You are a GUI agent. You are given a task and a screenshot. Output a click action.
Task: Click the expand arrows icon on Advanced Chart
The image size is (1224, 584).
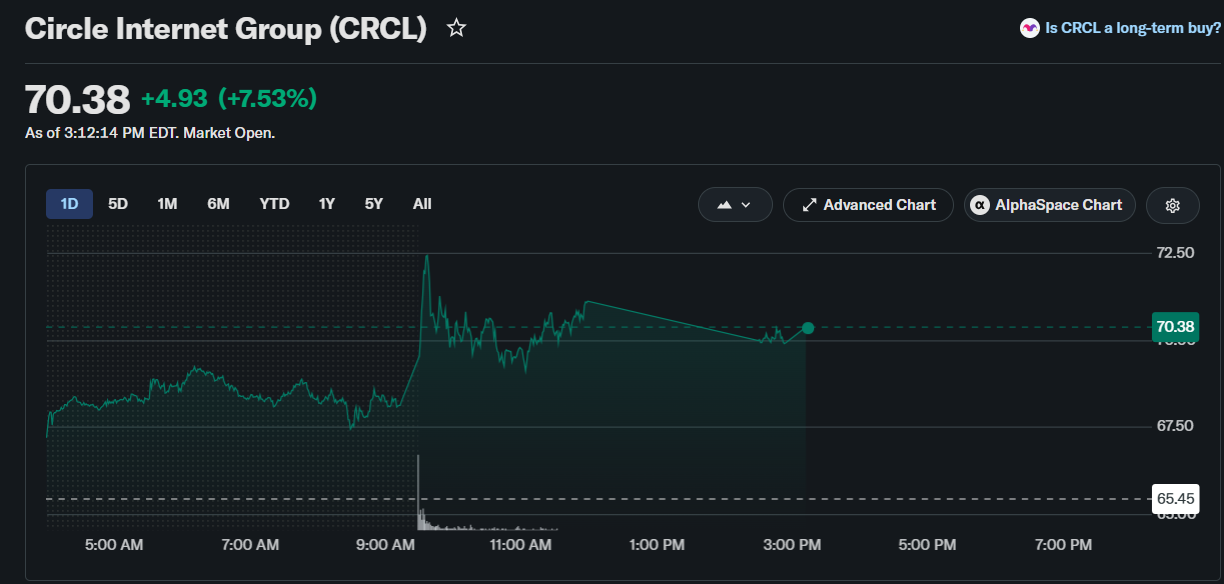[809, 205]
